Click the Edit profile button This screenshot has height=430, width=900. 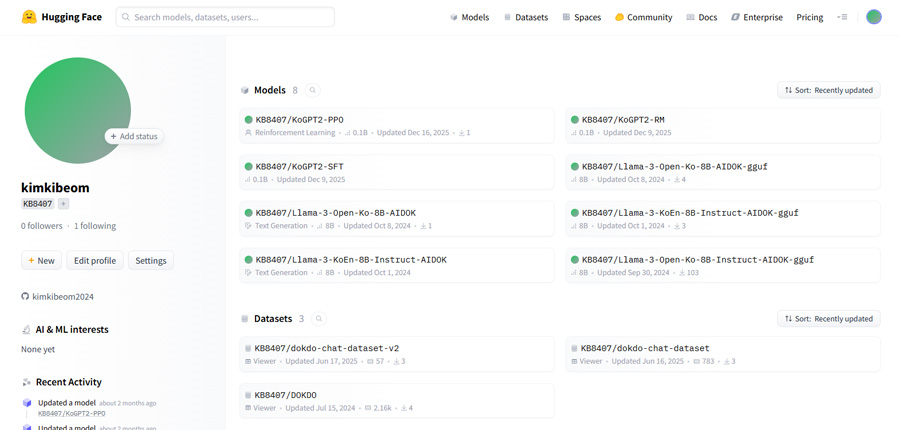pos(95,261)
